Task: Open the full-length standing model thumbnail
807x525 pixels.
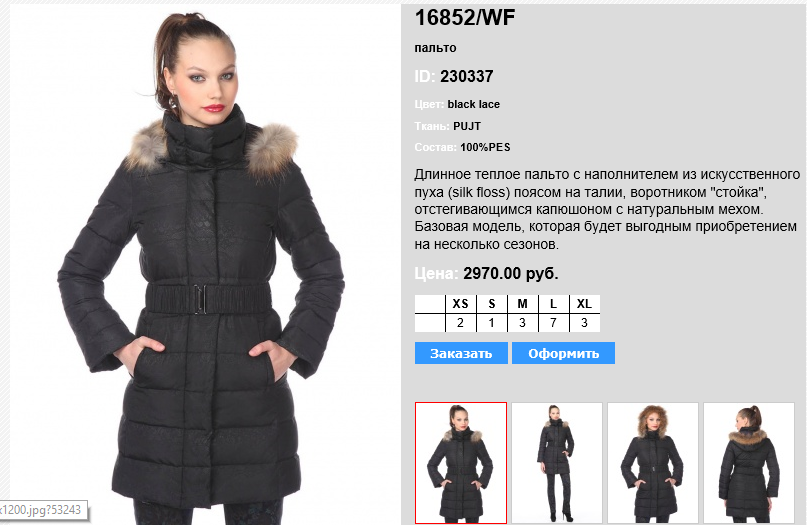Action: click(557, 463)
